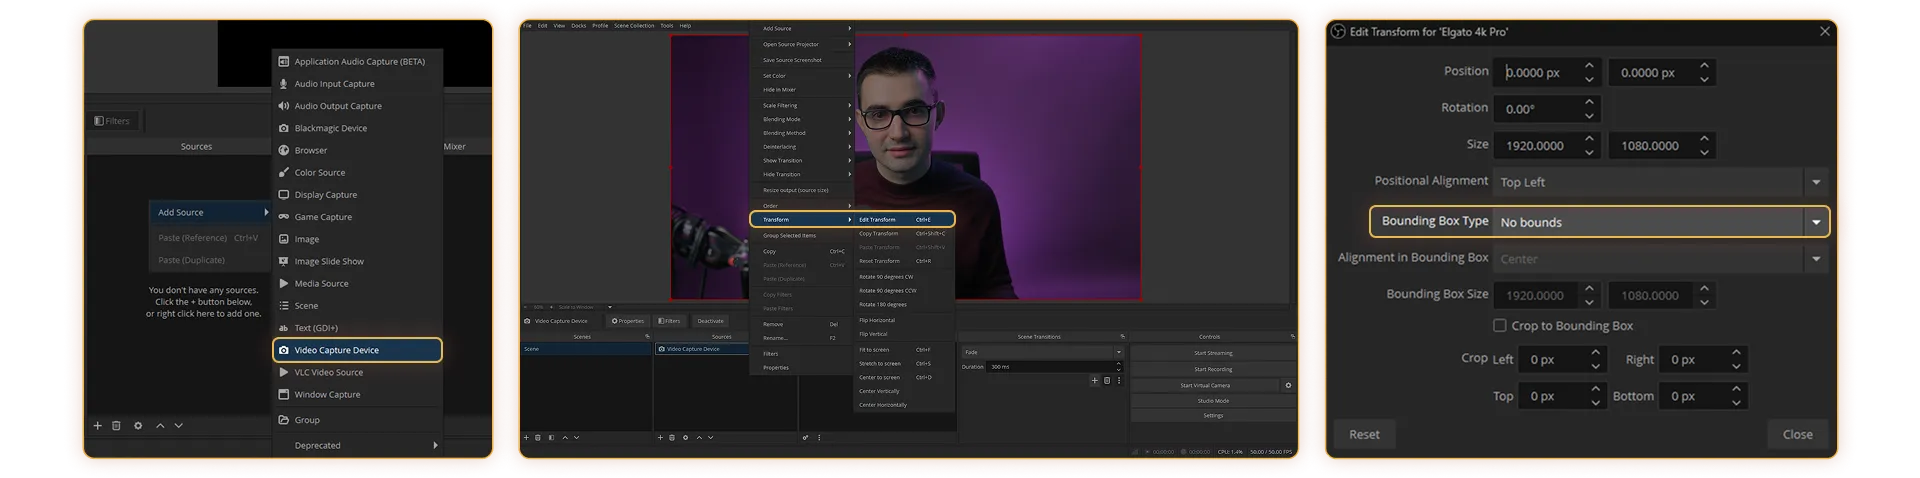The width and height of the screenshot is (1920, 478).
Task: Select Reset Transform in the submenu
Action: click(x=904, y=261)
